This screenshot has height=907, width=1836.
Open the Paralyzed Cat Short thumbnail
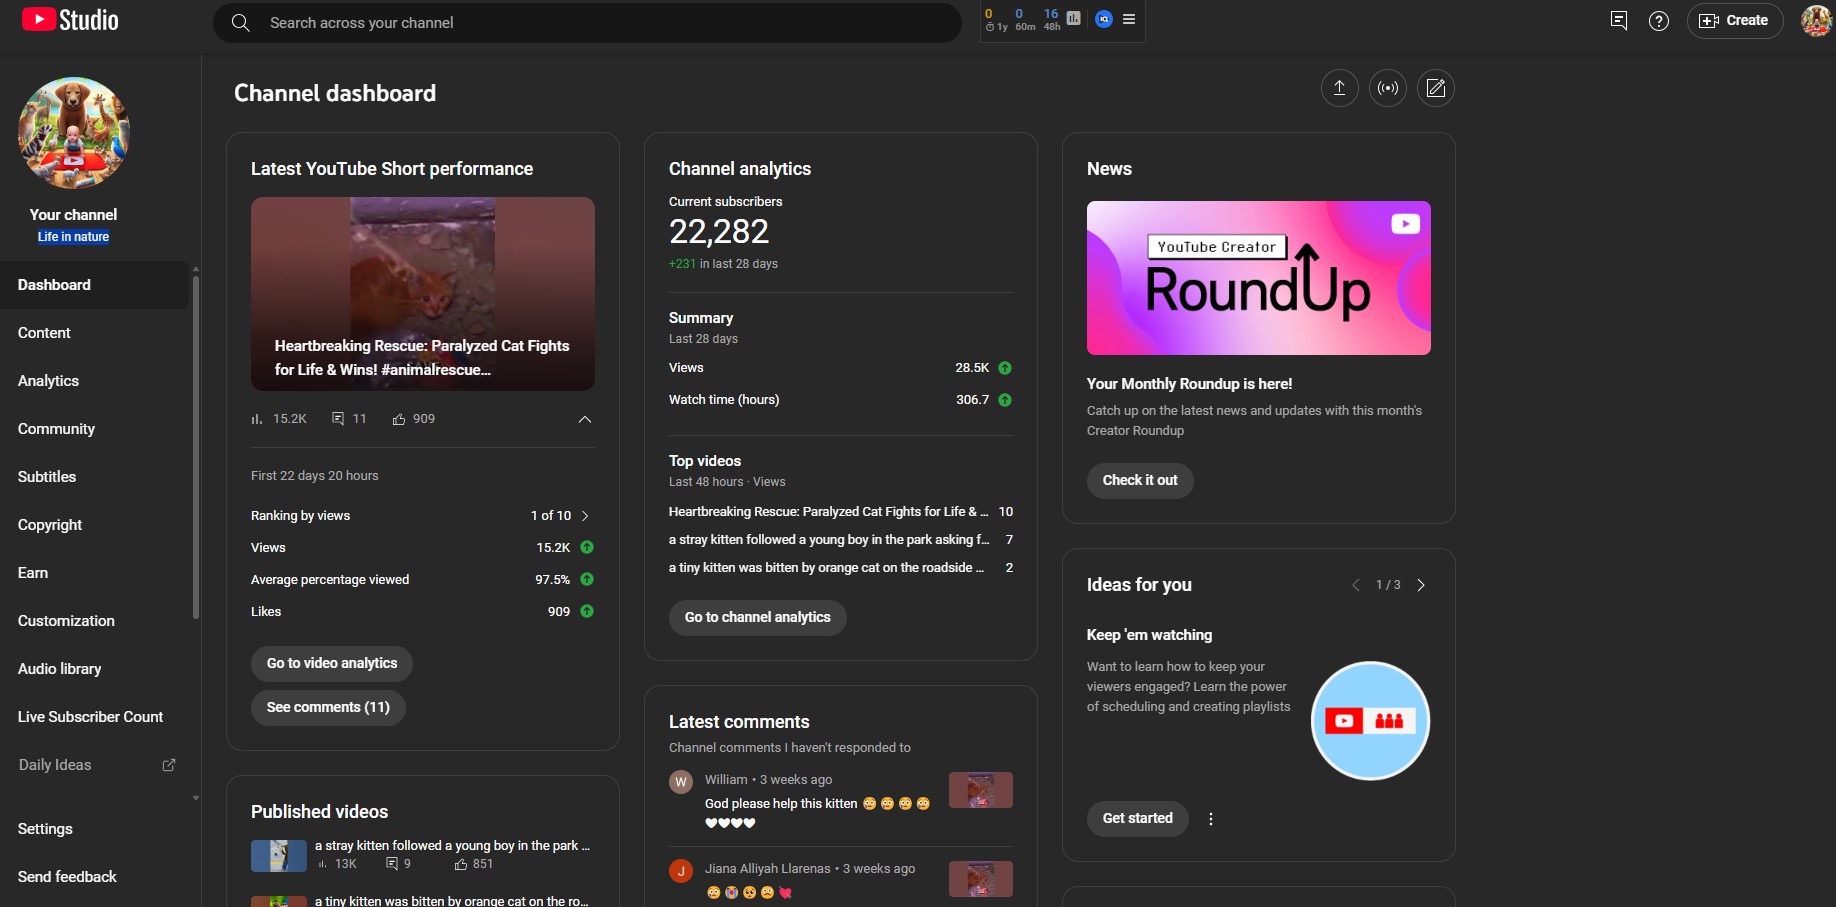tap(422, 293)
